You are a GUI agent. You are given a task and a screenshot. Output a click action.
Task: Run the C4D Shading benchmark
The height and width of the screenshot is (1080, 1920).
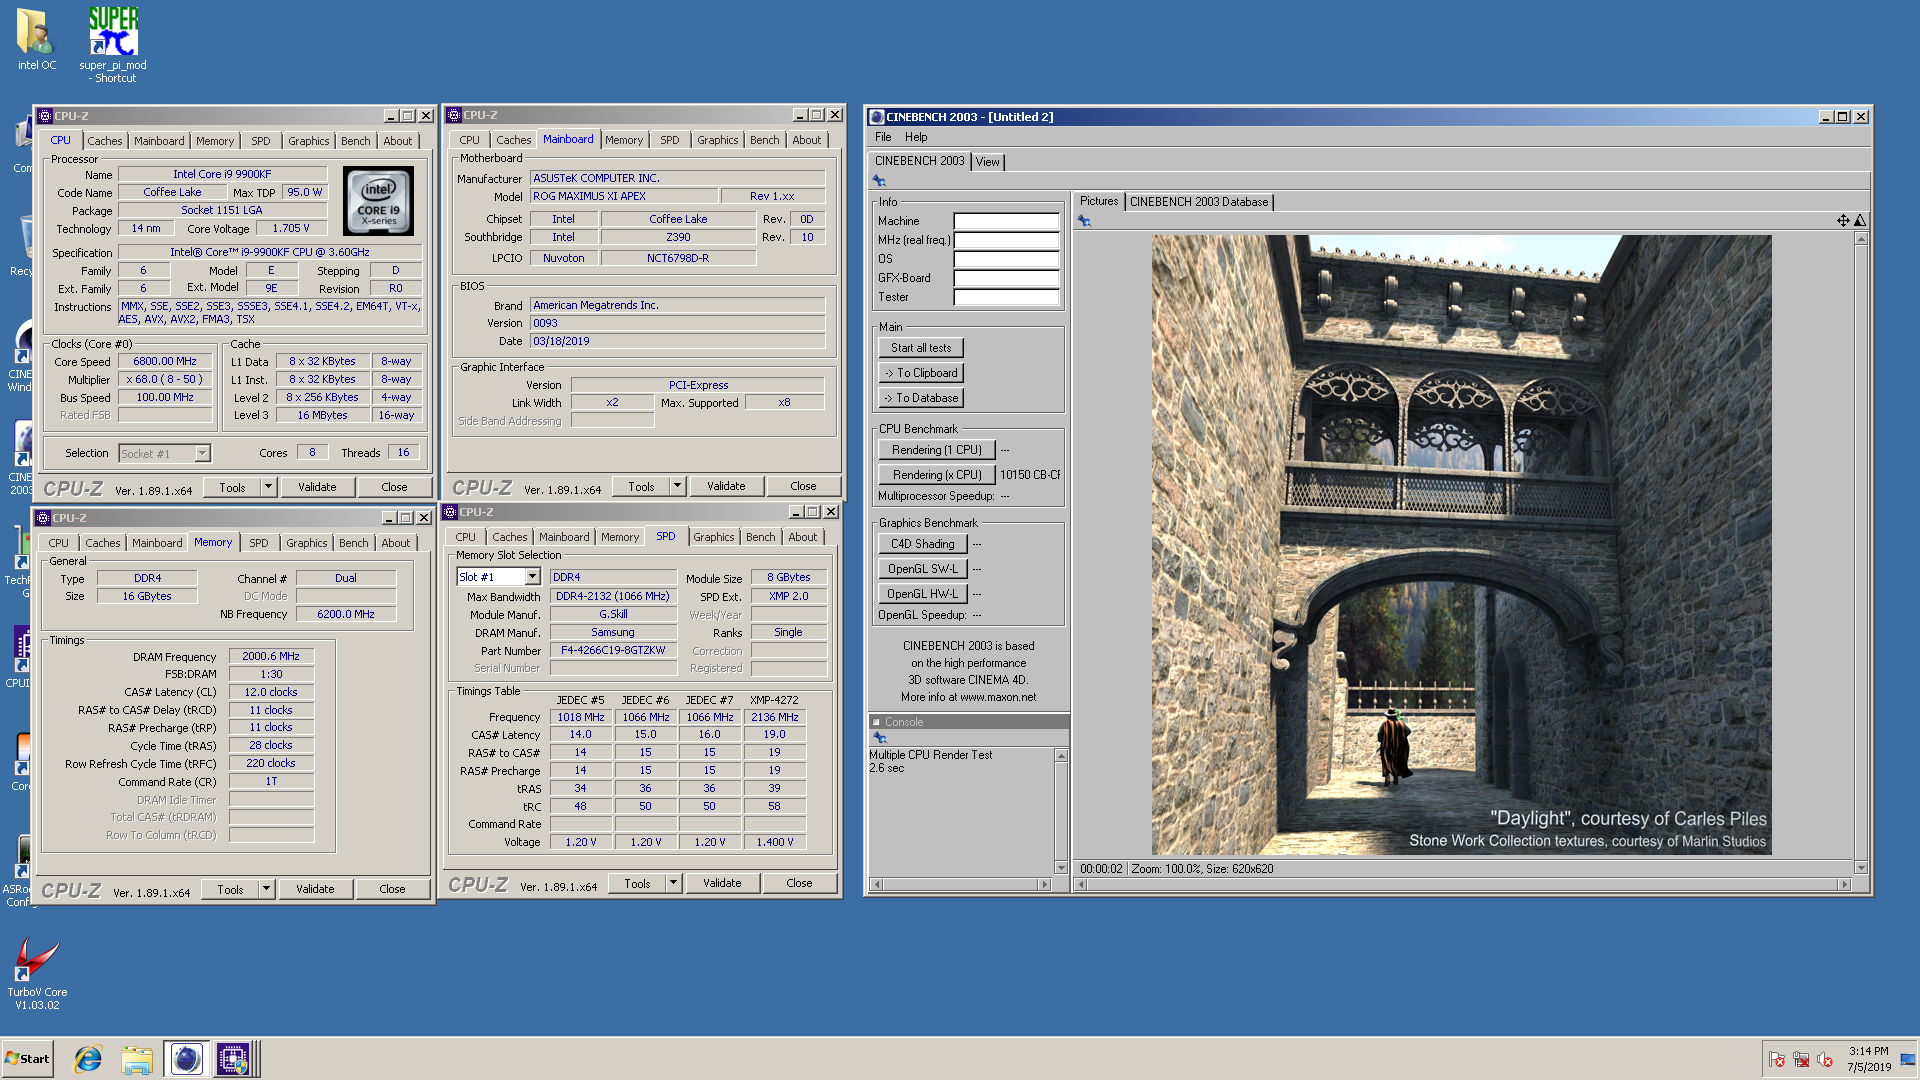pyautogui.click(x=923, y=544)
